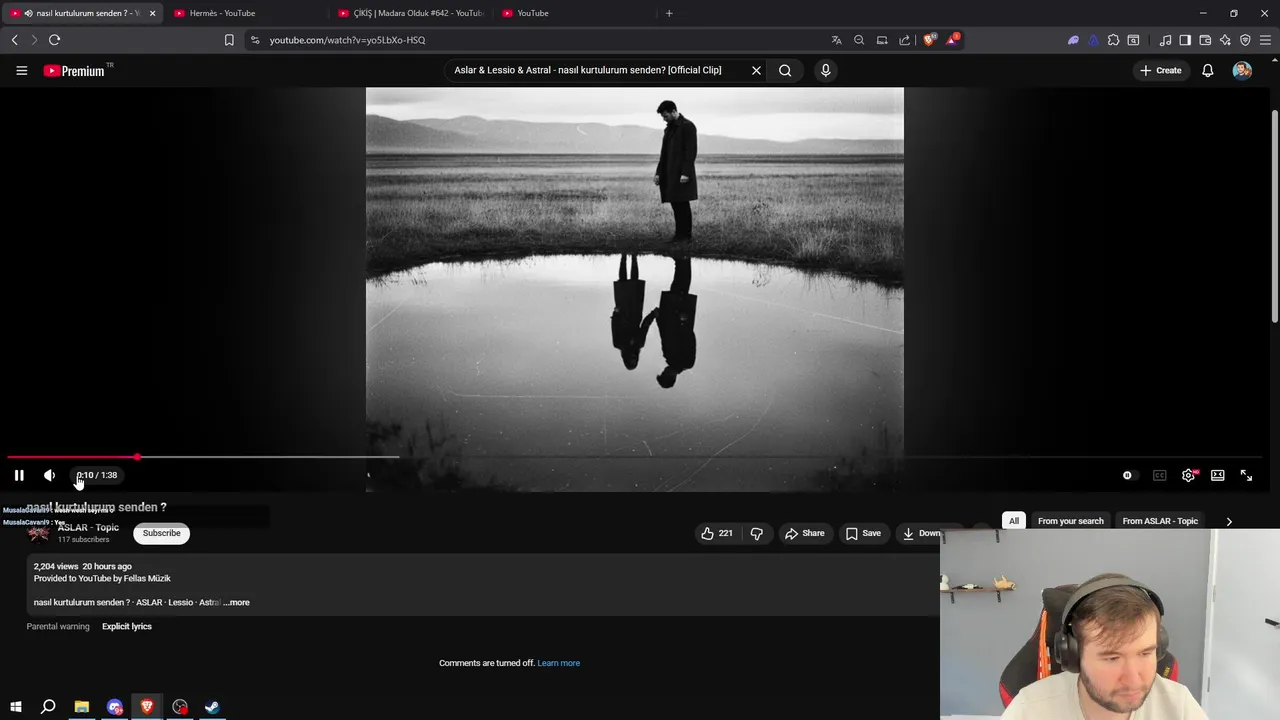This screenshot has height=720, width=1280.
Task: Open Brave Shields lion icon
Action: pos(929,40)
